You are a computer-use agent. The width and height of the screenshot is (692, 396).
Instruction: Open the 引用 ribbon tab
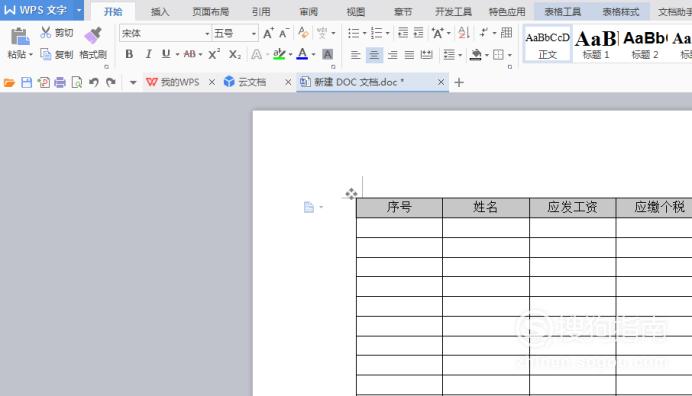261,12
